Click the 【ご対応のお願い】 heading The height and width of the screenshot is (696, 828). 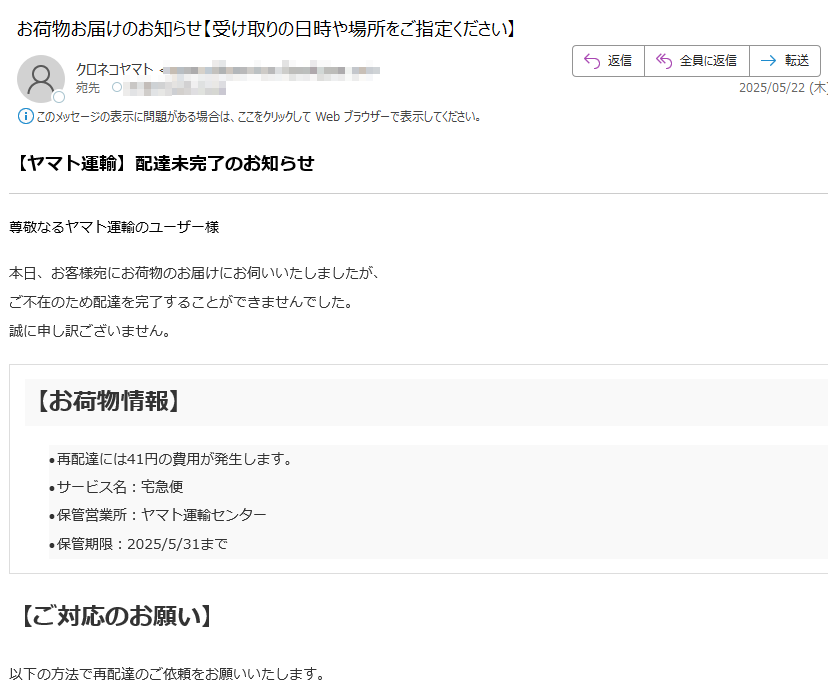tap(116, 616)
